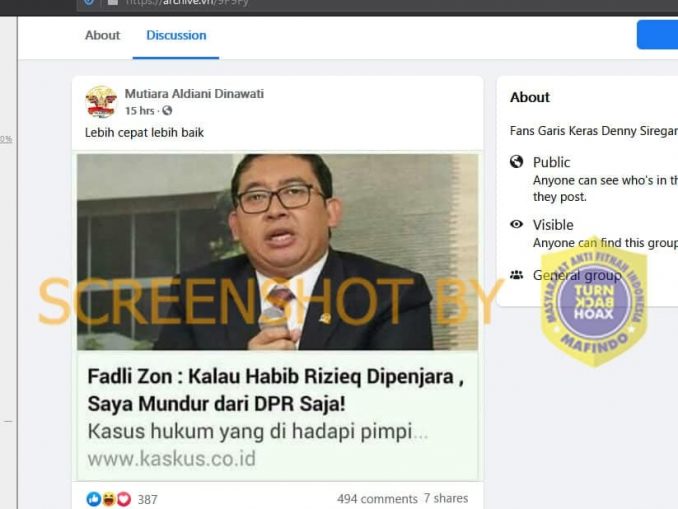Click the Like reaction icon

[x=93, y=499]
